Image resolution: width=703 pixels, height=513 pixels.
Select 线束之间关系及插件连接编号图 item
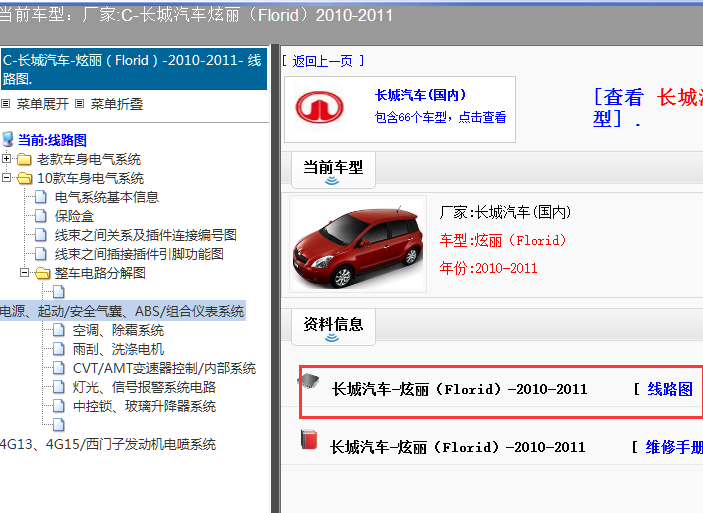(x=146, y=235)
